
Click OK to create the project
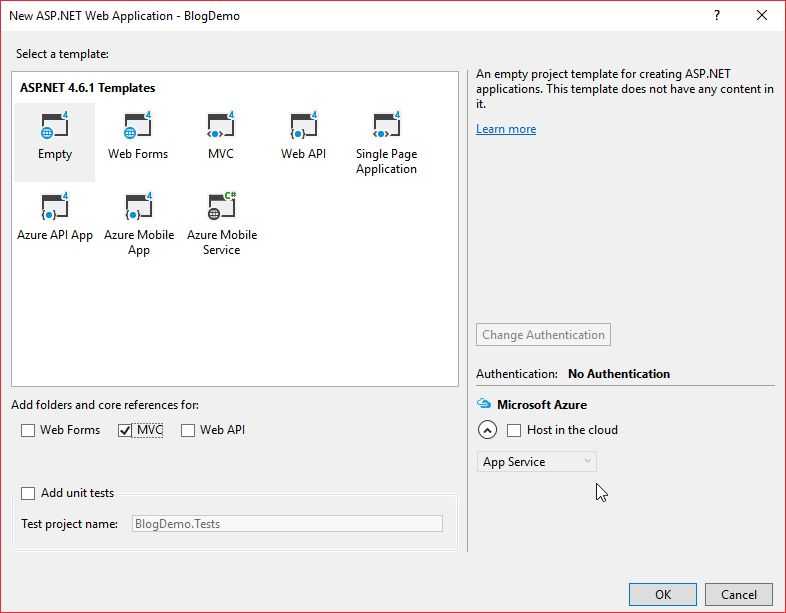662,594
